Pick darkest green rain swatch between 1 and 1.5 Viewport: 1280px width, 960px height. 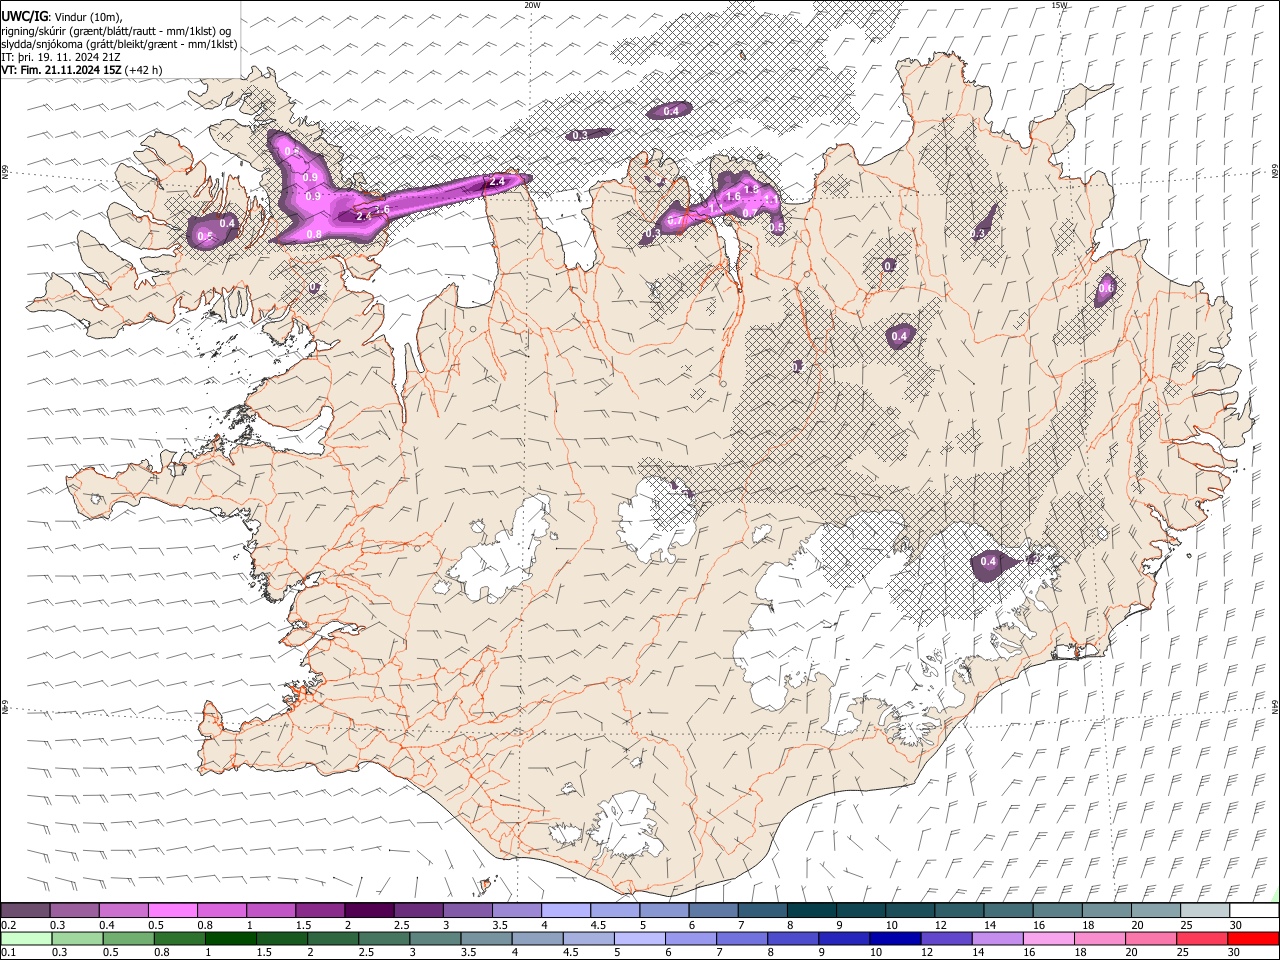[231, 938]
